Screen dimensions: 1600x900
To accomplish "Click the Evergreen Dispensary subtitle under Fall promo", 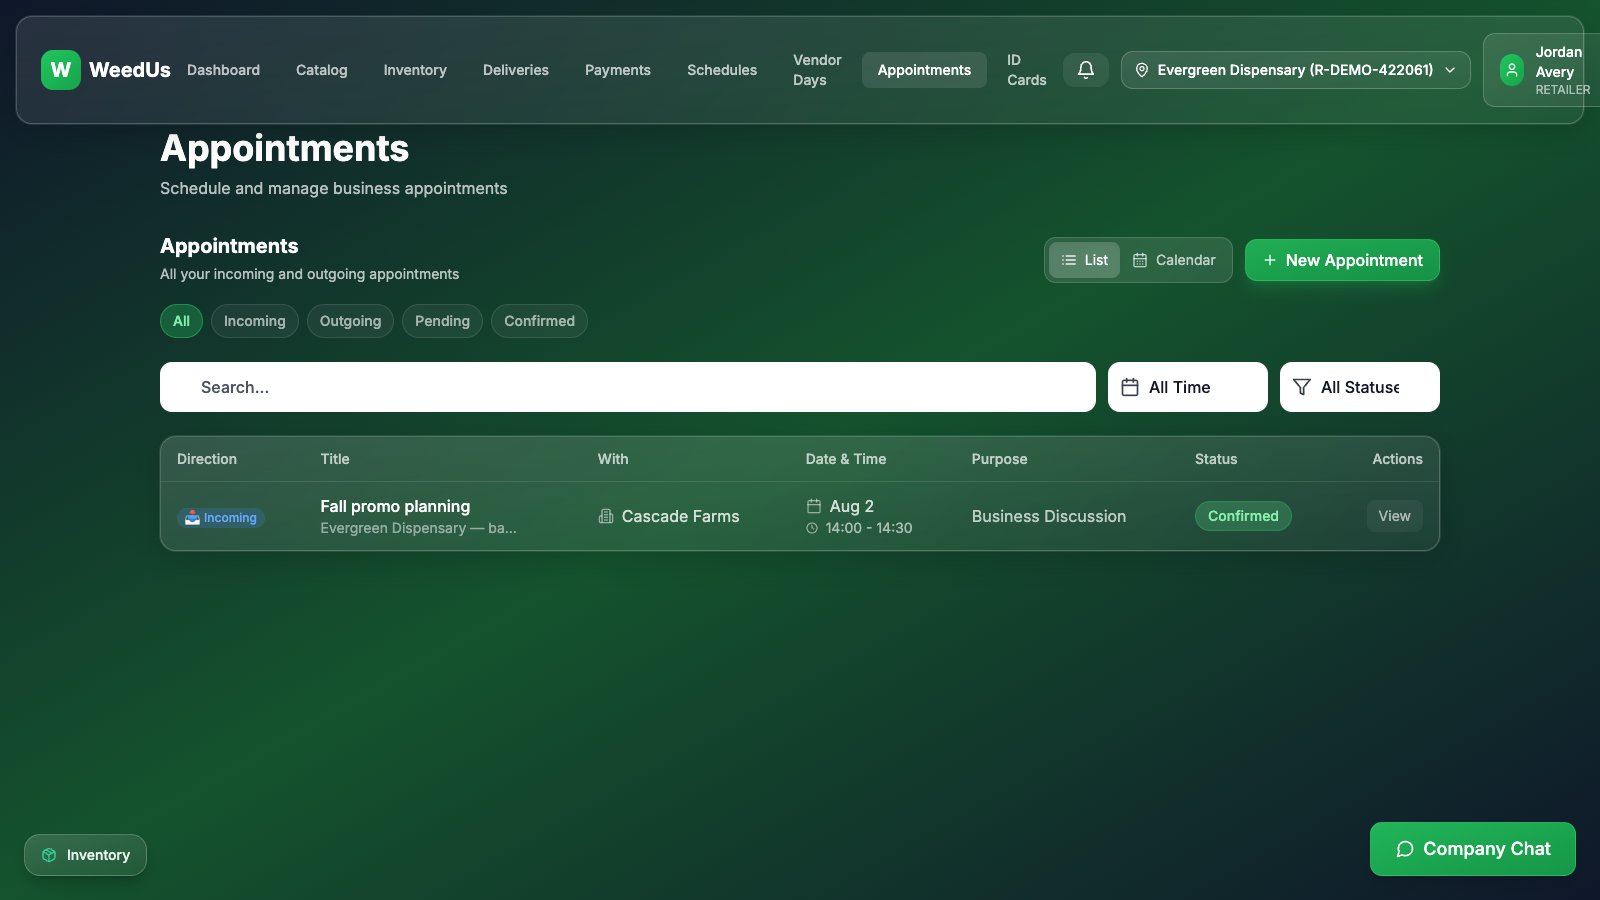I will (x=418, y=528).
